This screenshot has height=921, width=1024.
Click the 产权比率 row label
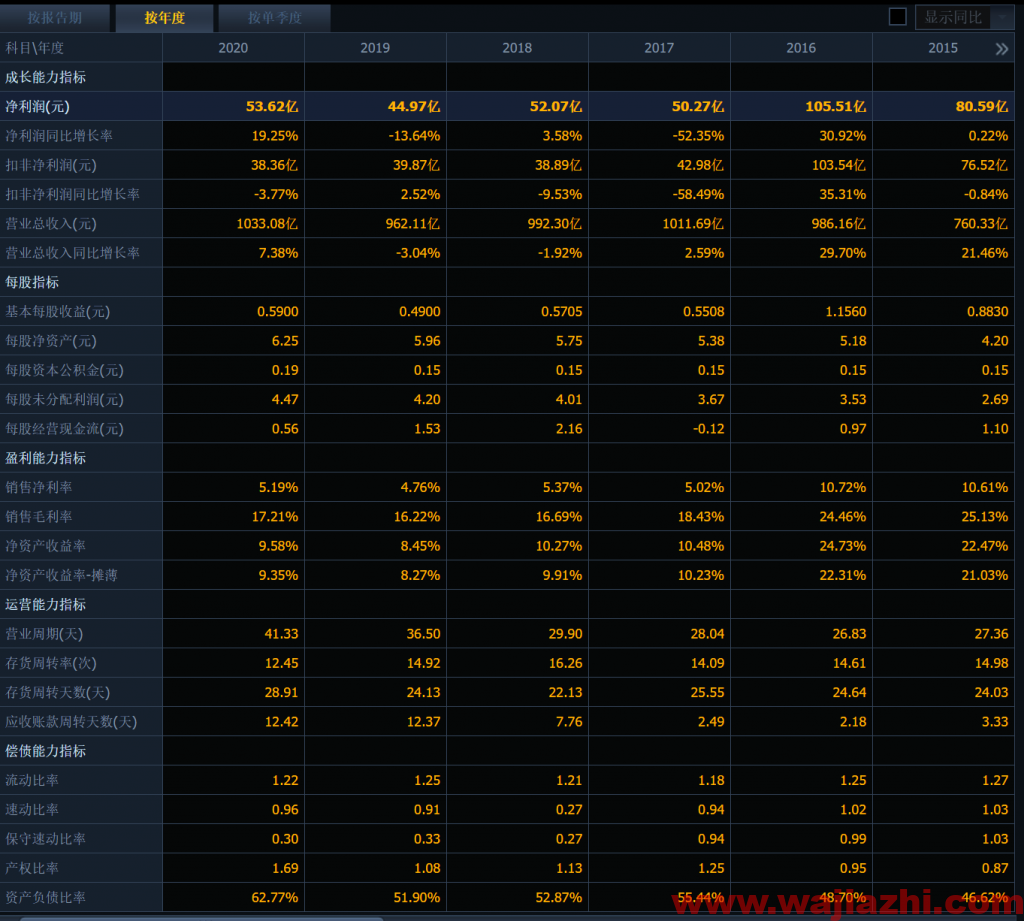pyautogui.click(x=32, y=869)
